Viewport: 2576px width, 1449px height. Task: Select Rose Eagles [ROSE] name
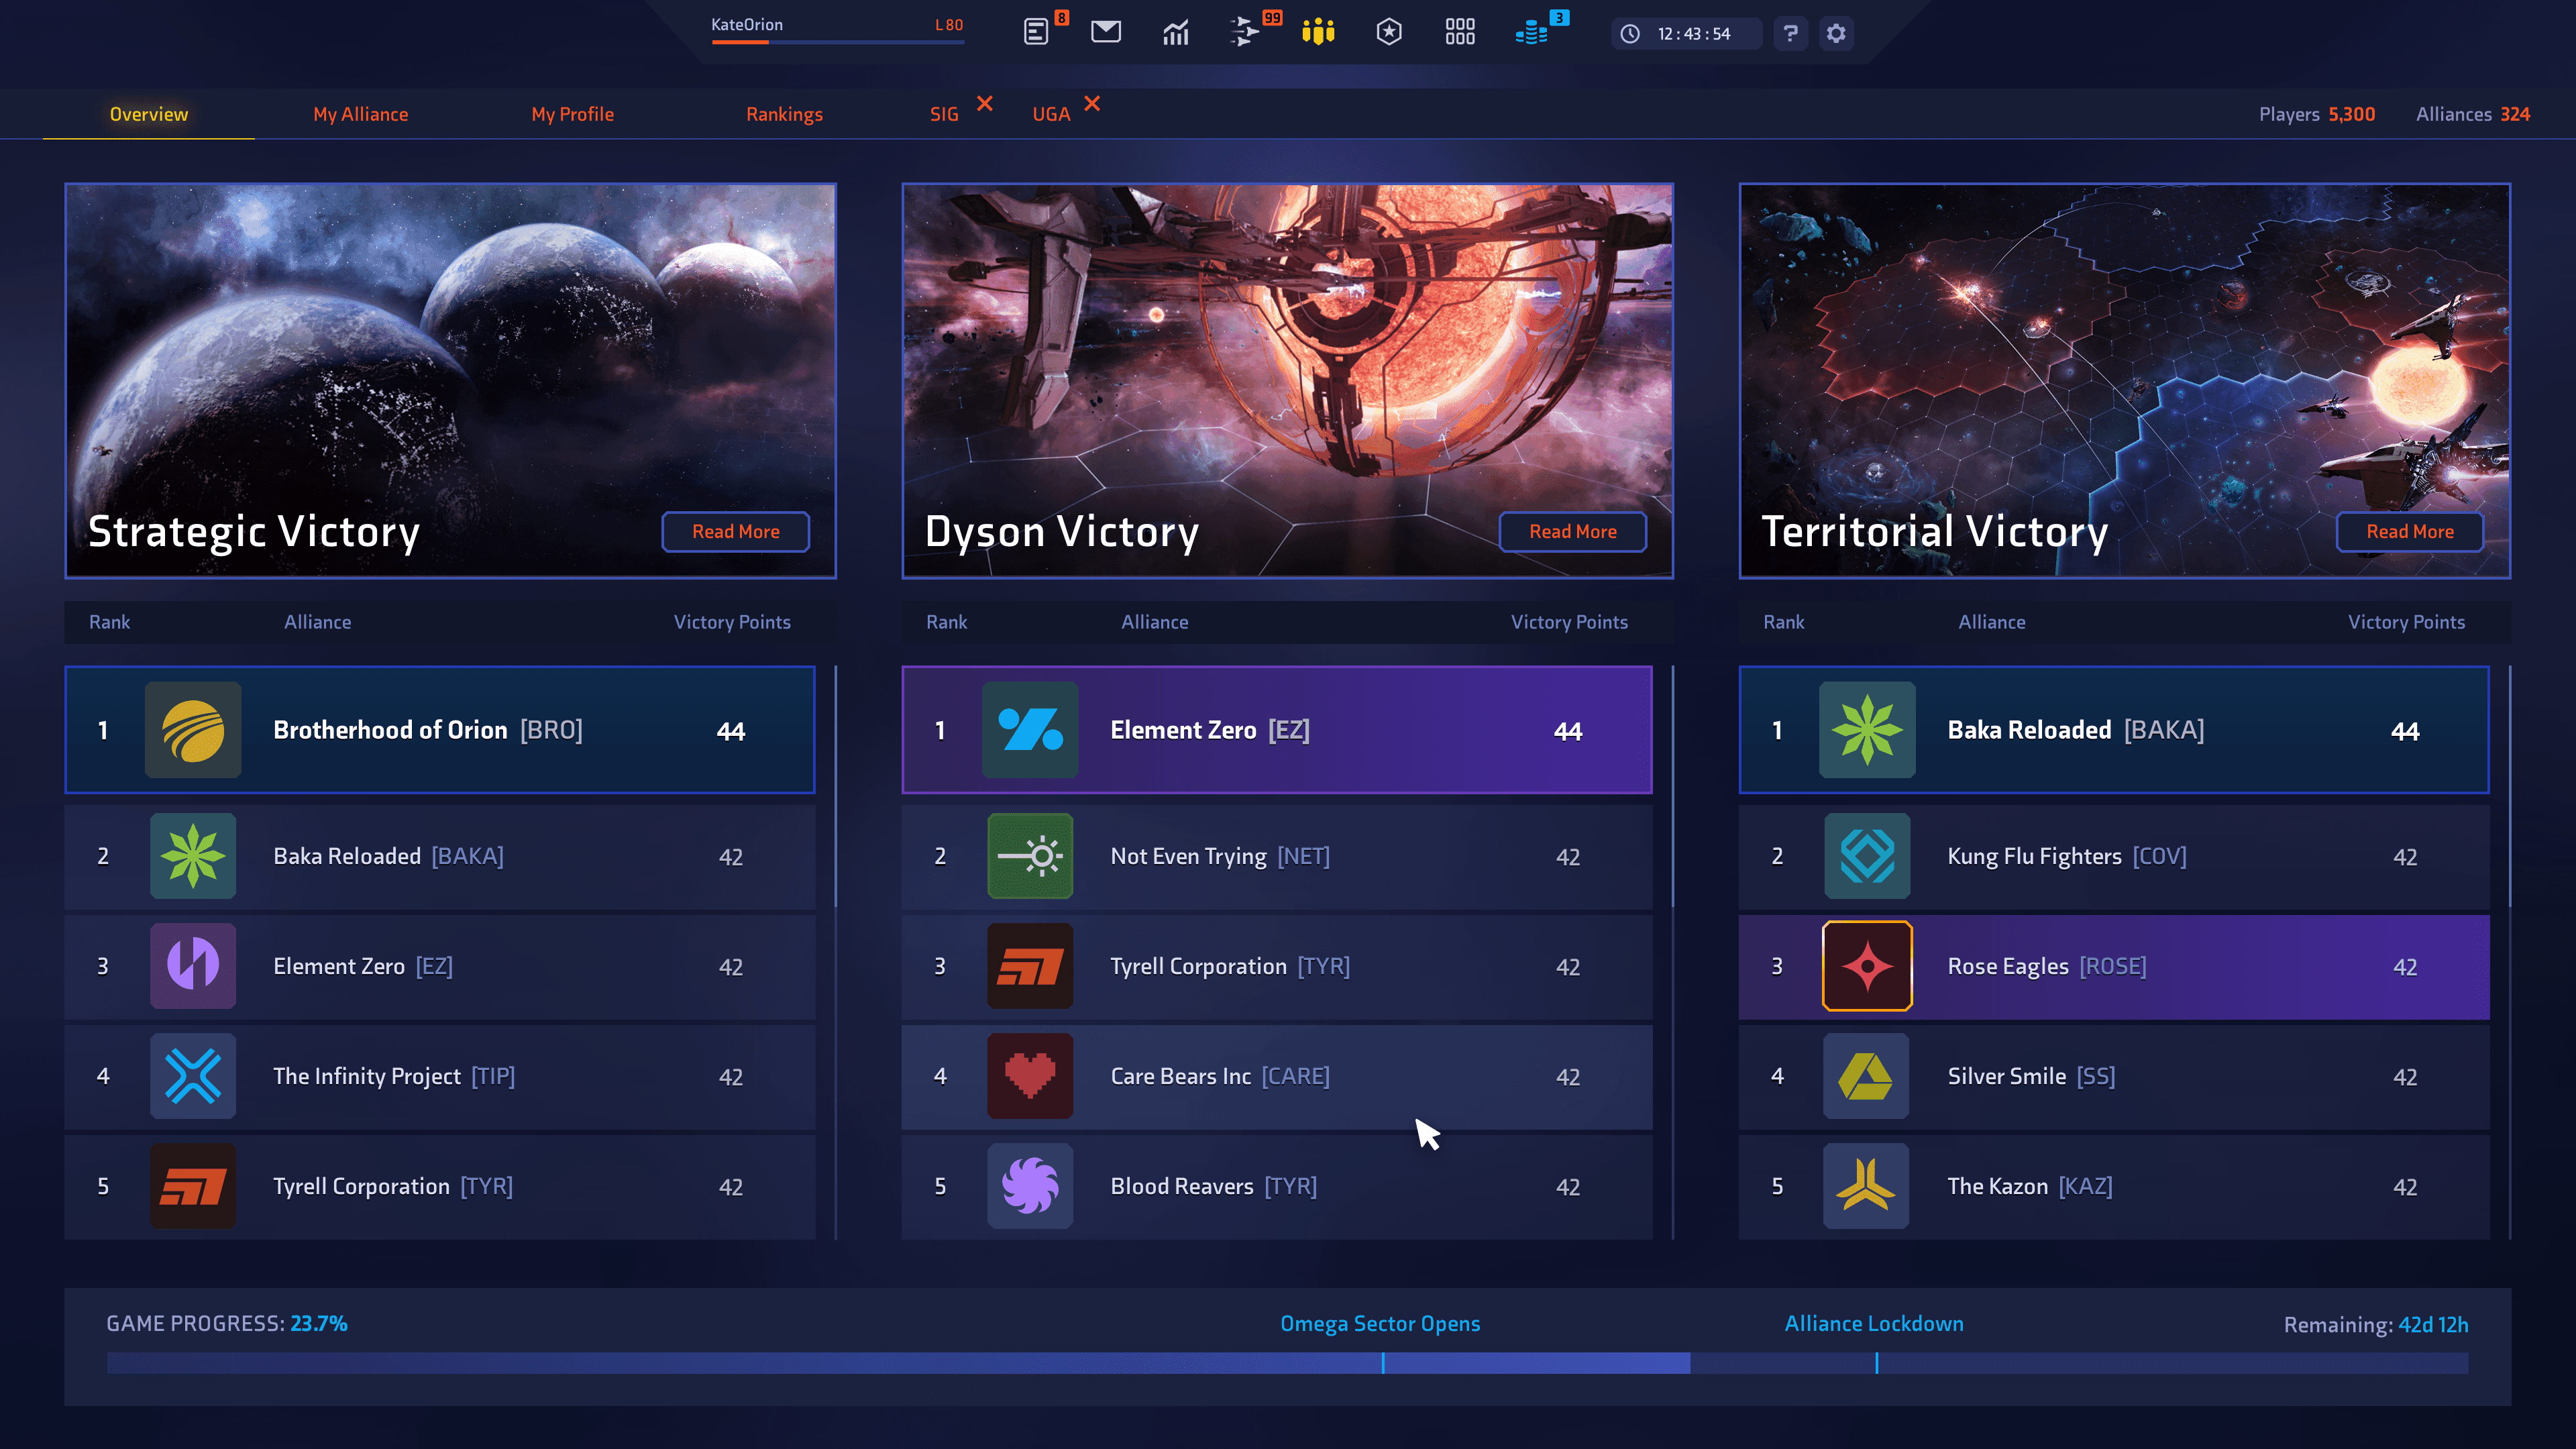tap(2047, 966)
